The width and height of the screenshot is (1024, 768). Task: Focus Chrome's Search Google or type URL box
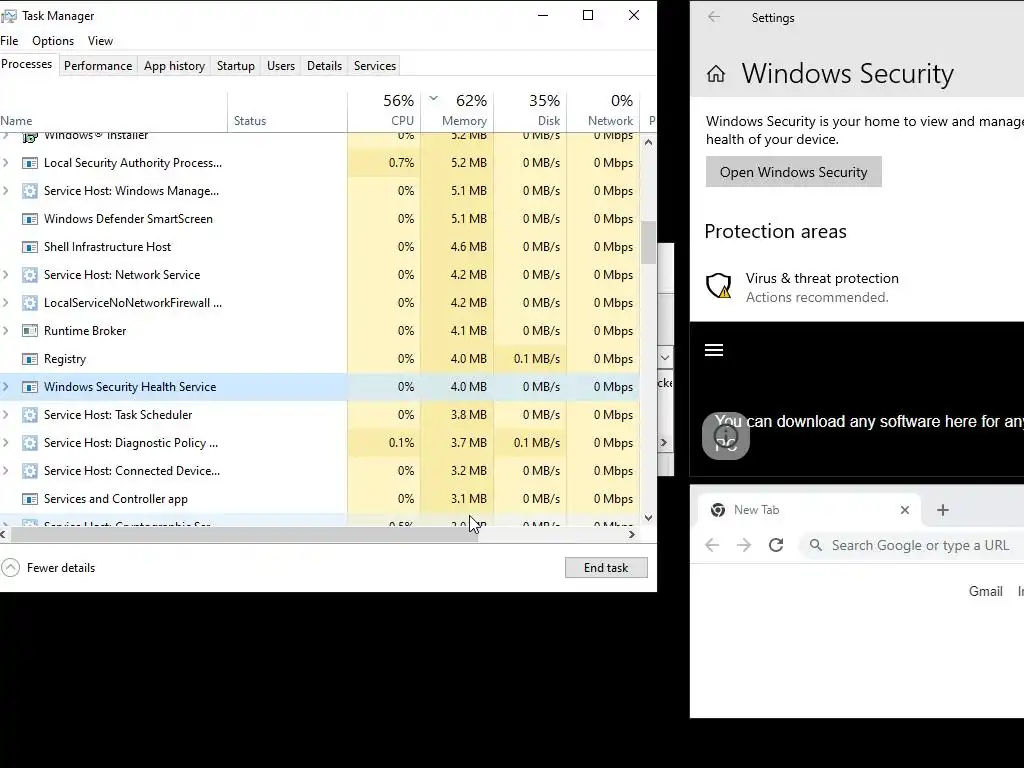click(x=912, y=545)
